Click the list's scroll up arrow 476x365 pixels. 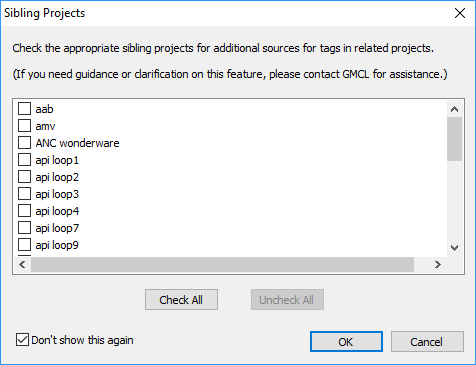coord(454,109)
